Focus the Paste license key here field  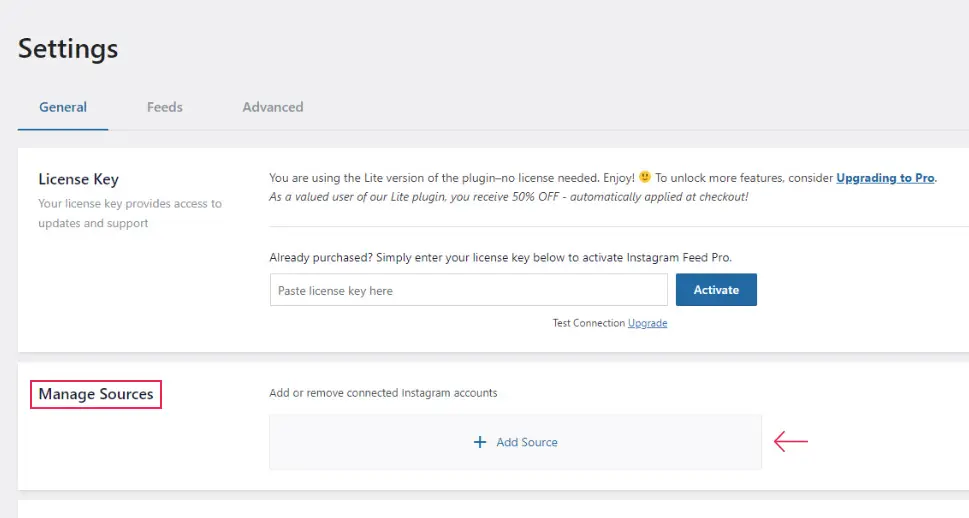(468, 290)
